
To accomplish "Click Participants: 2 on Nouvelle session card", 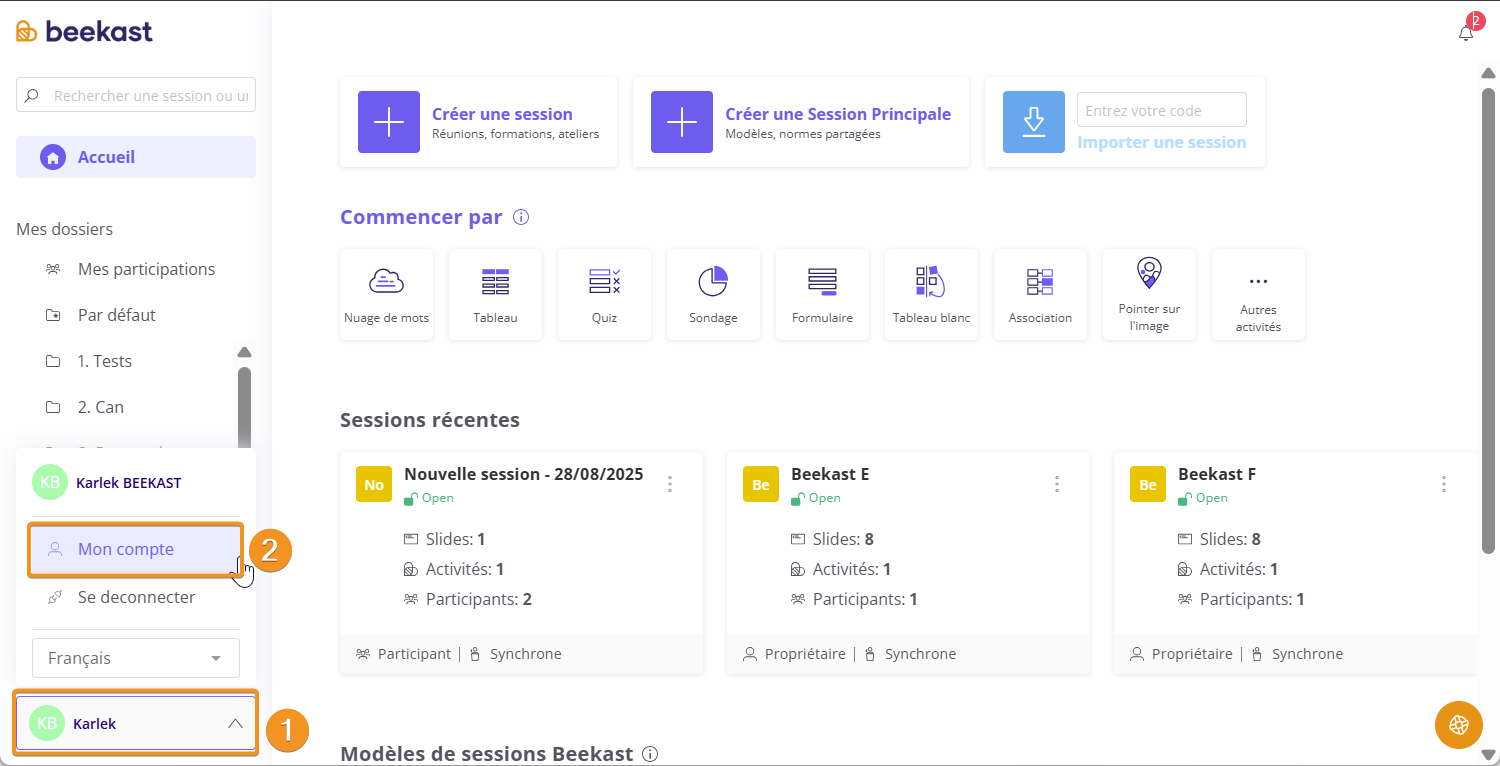I will (479, 599).
